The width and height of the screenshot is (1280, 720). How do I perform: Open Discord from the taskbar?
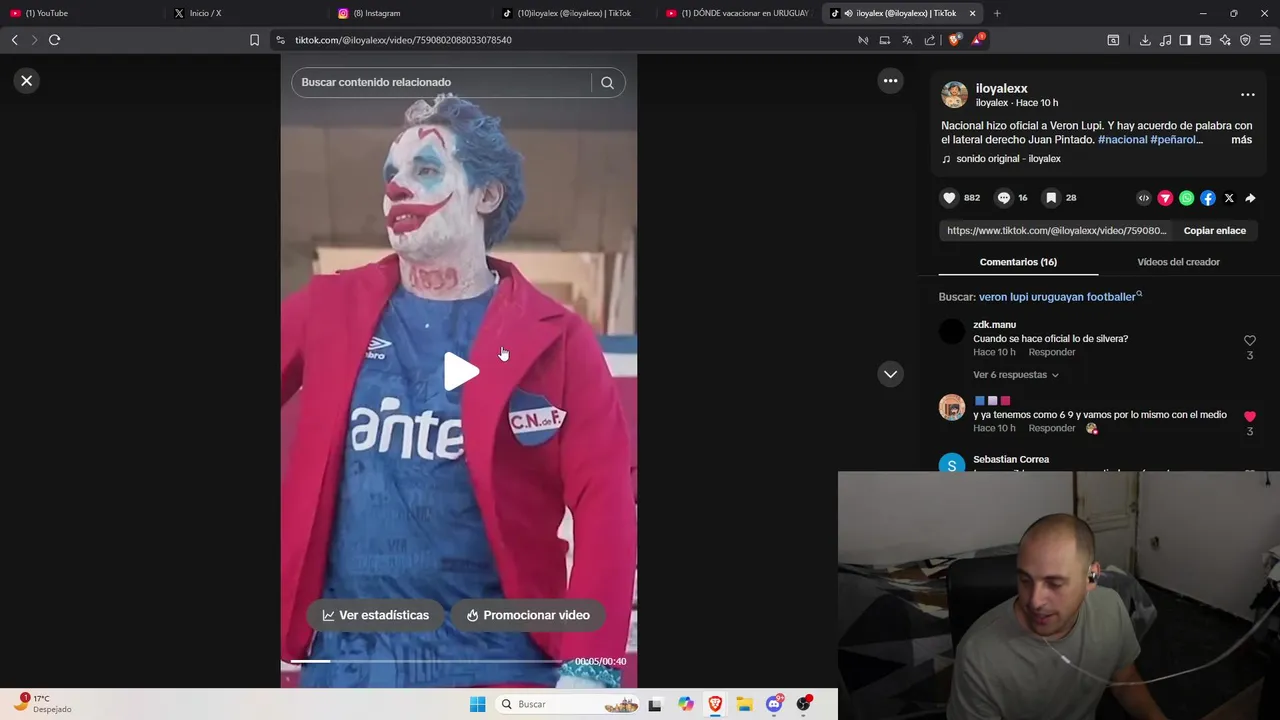774,704
